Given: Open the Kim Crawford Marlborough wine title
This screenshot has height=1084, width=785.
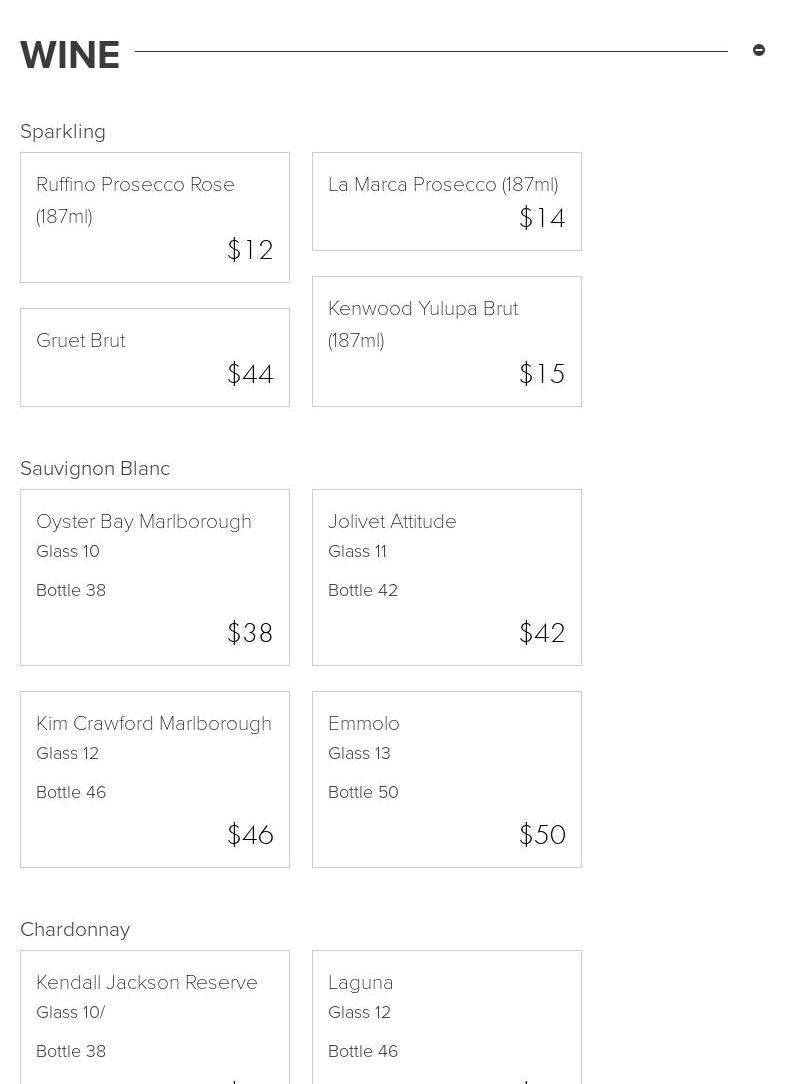Looking at the screenshot, I should (154, 724).
